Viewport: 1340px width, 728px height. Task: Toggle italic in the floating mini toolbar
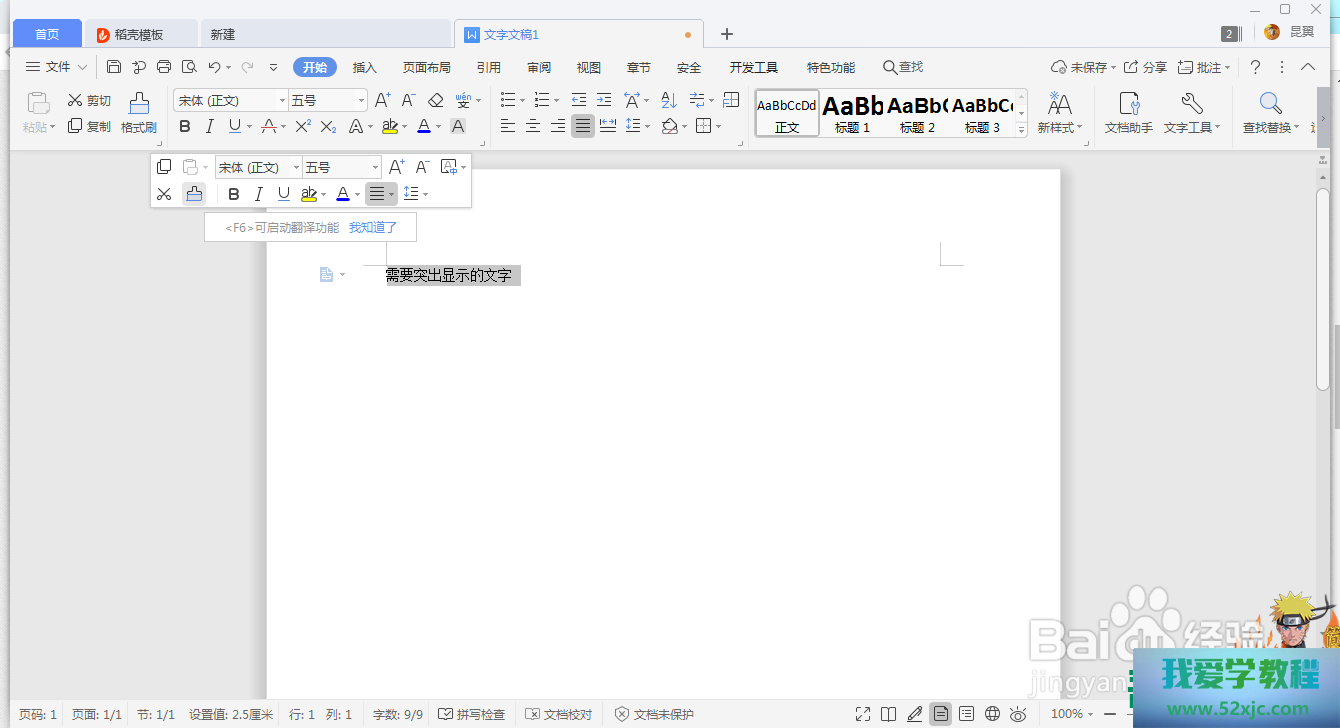[x=259, y=194]
